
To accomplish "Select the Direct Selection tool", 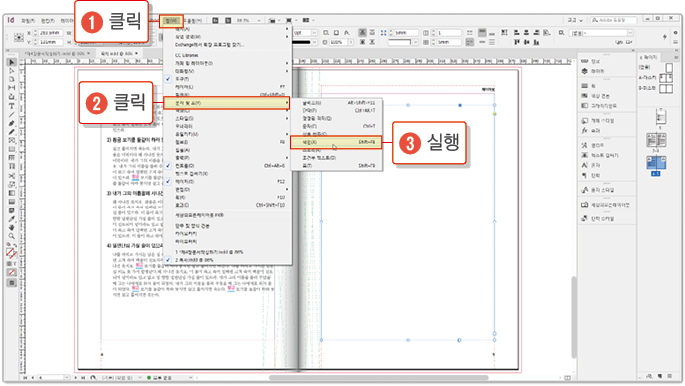I will point(12,71).
